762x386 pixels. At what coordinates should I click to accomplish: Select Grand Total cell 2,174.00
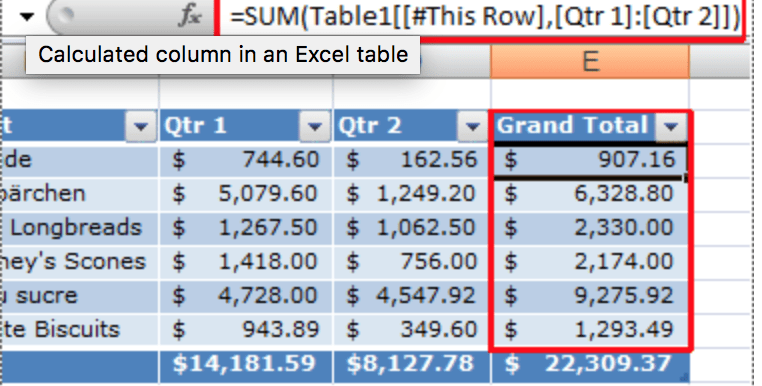(x=590, y=262)
